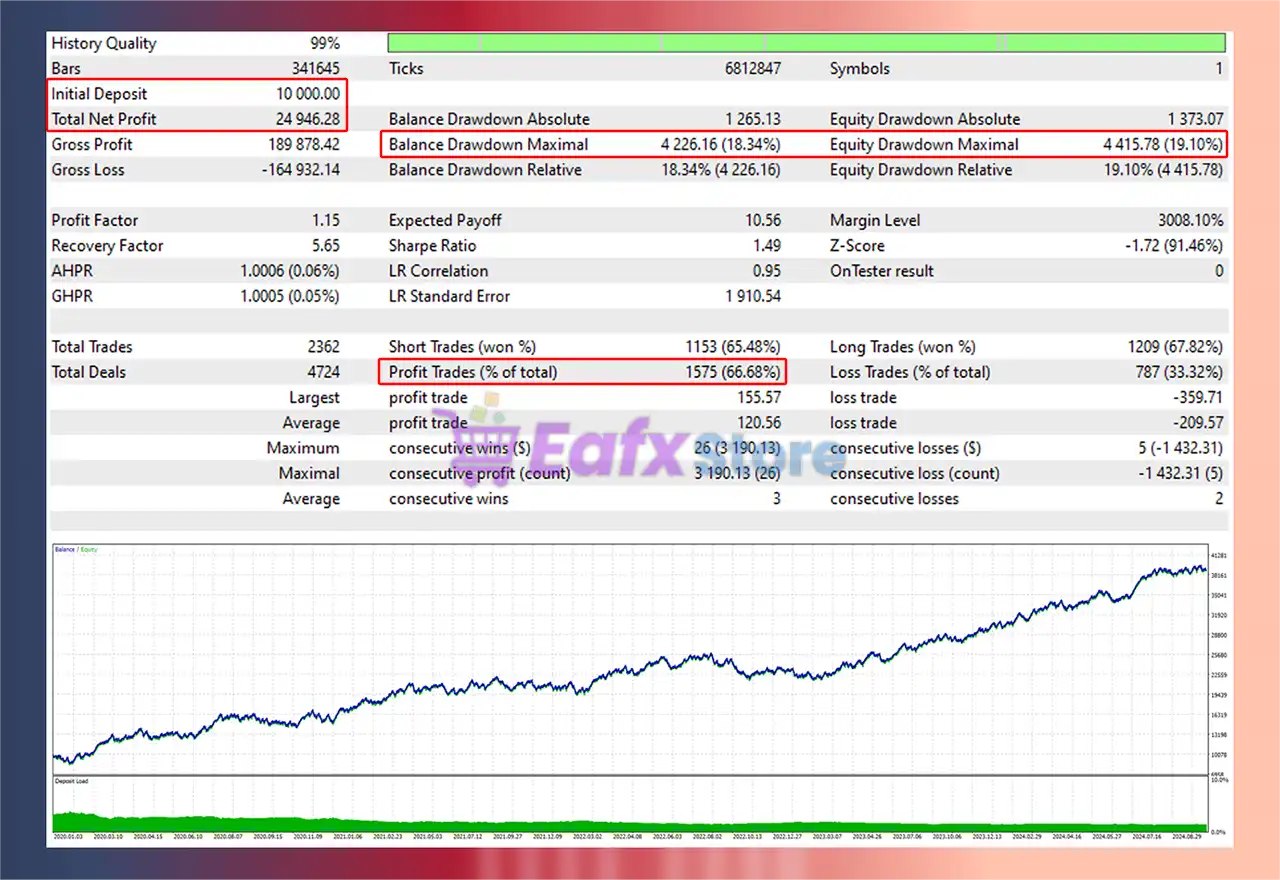
Task: Click the green History Quality progress bar
Action: pyautogui.click(x=805, y=43)
